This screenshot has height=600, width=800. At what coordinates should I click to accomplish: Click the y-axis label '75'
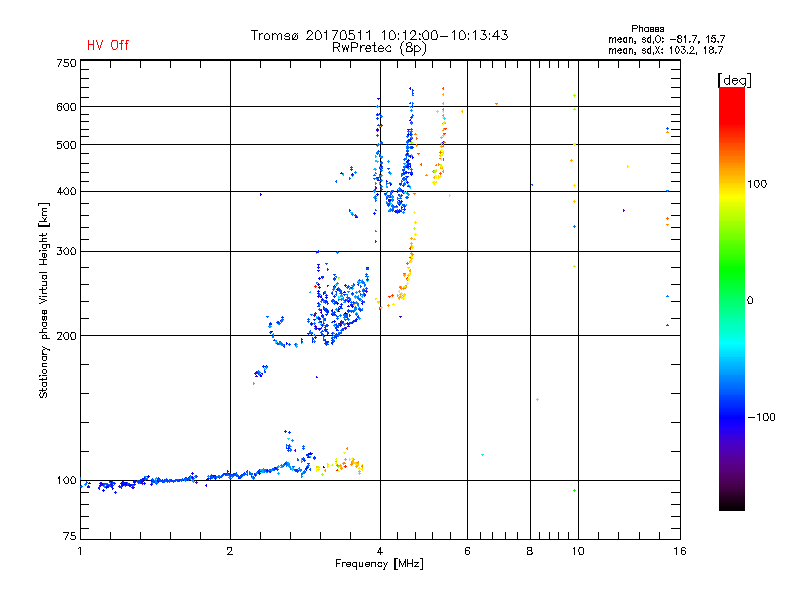[70, 536]
